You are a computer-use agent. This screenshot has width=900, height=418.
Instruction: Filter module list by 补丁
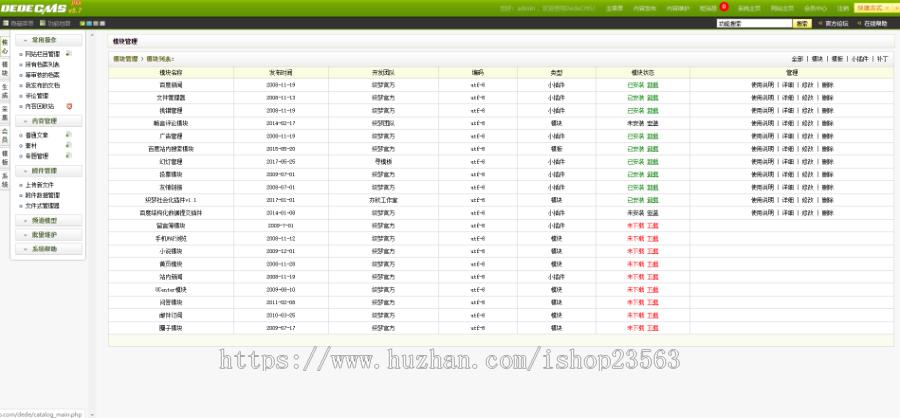click(882, 59)
